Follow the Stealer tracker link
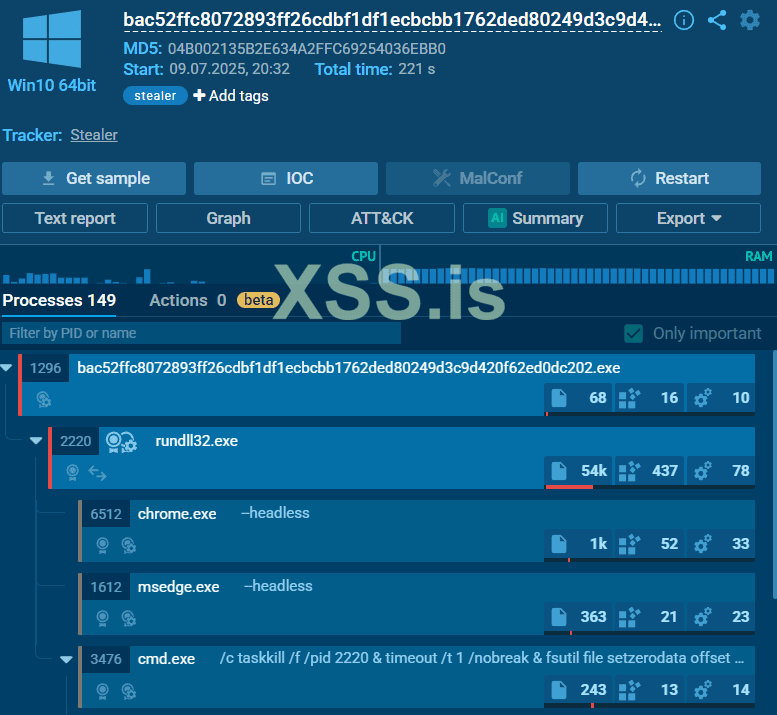This screenshot has width=777, height=715. [x=94, y=135]
